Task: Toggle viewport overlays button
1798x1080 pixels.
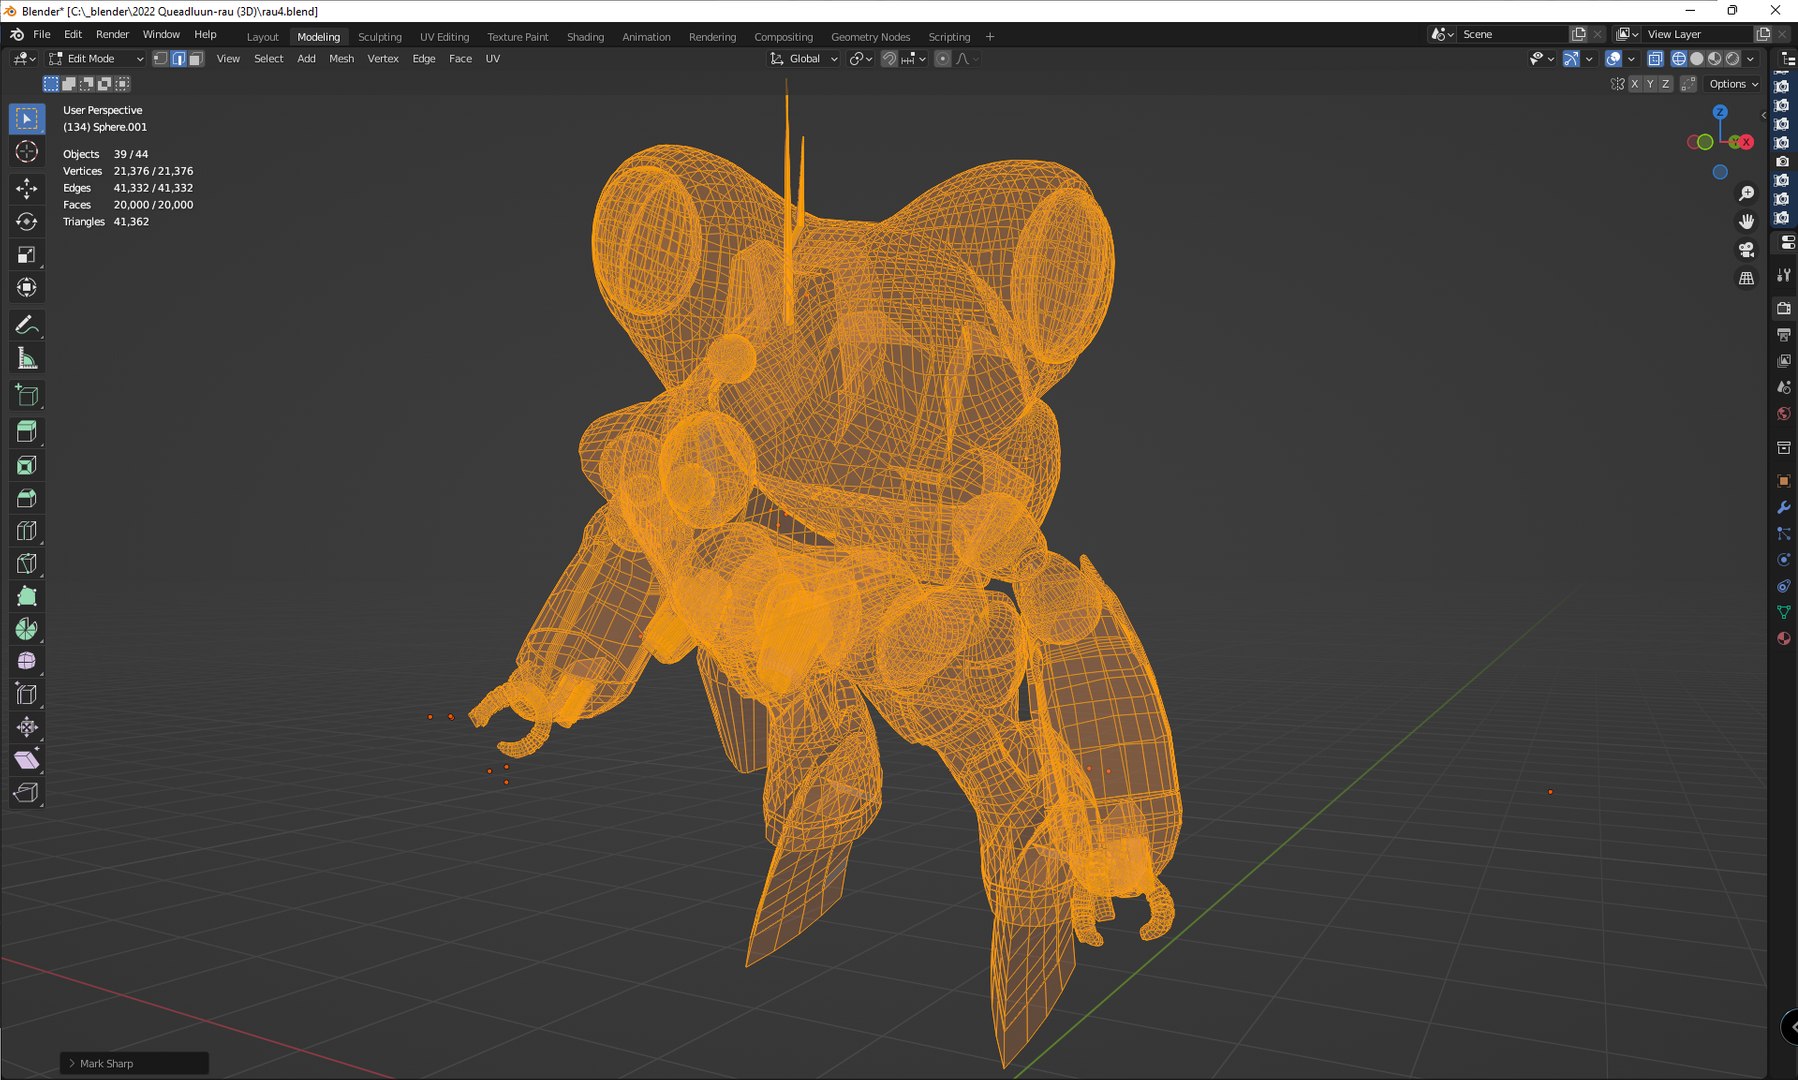Action: point(1613,59)
